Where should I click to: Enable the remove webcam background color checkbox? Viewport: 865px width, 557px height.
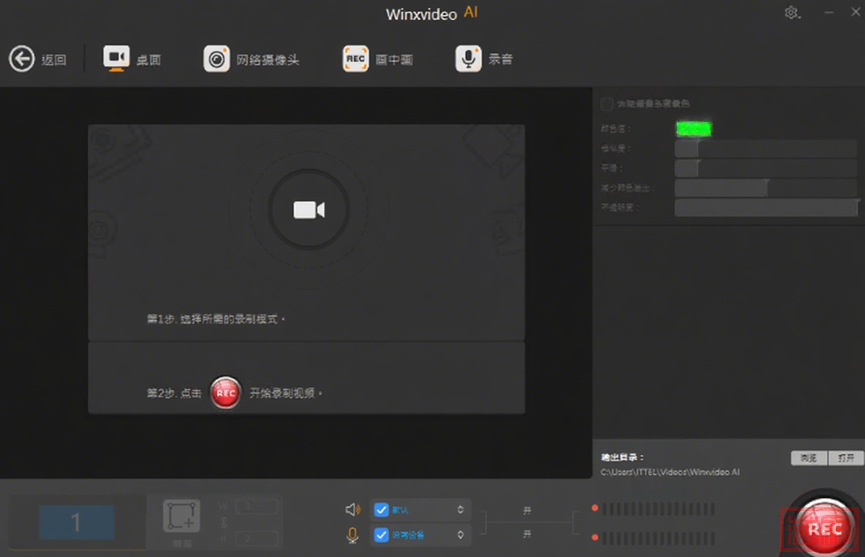pyautogui.click(x=606, y=103)
